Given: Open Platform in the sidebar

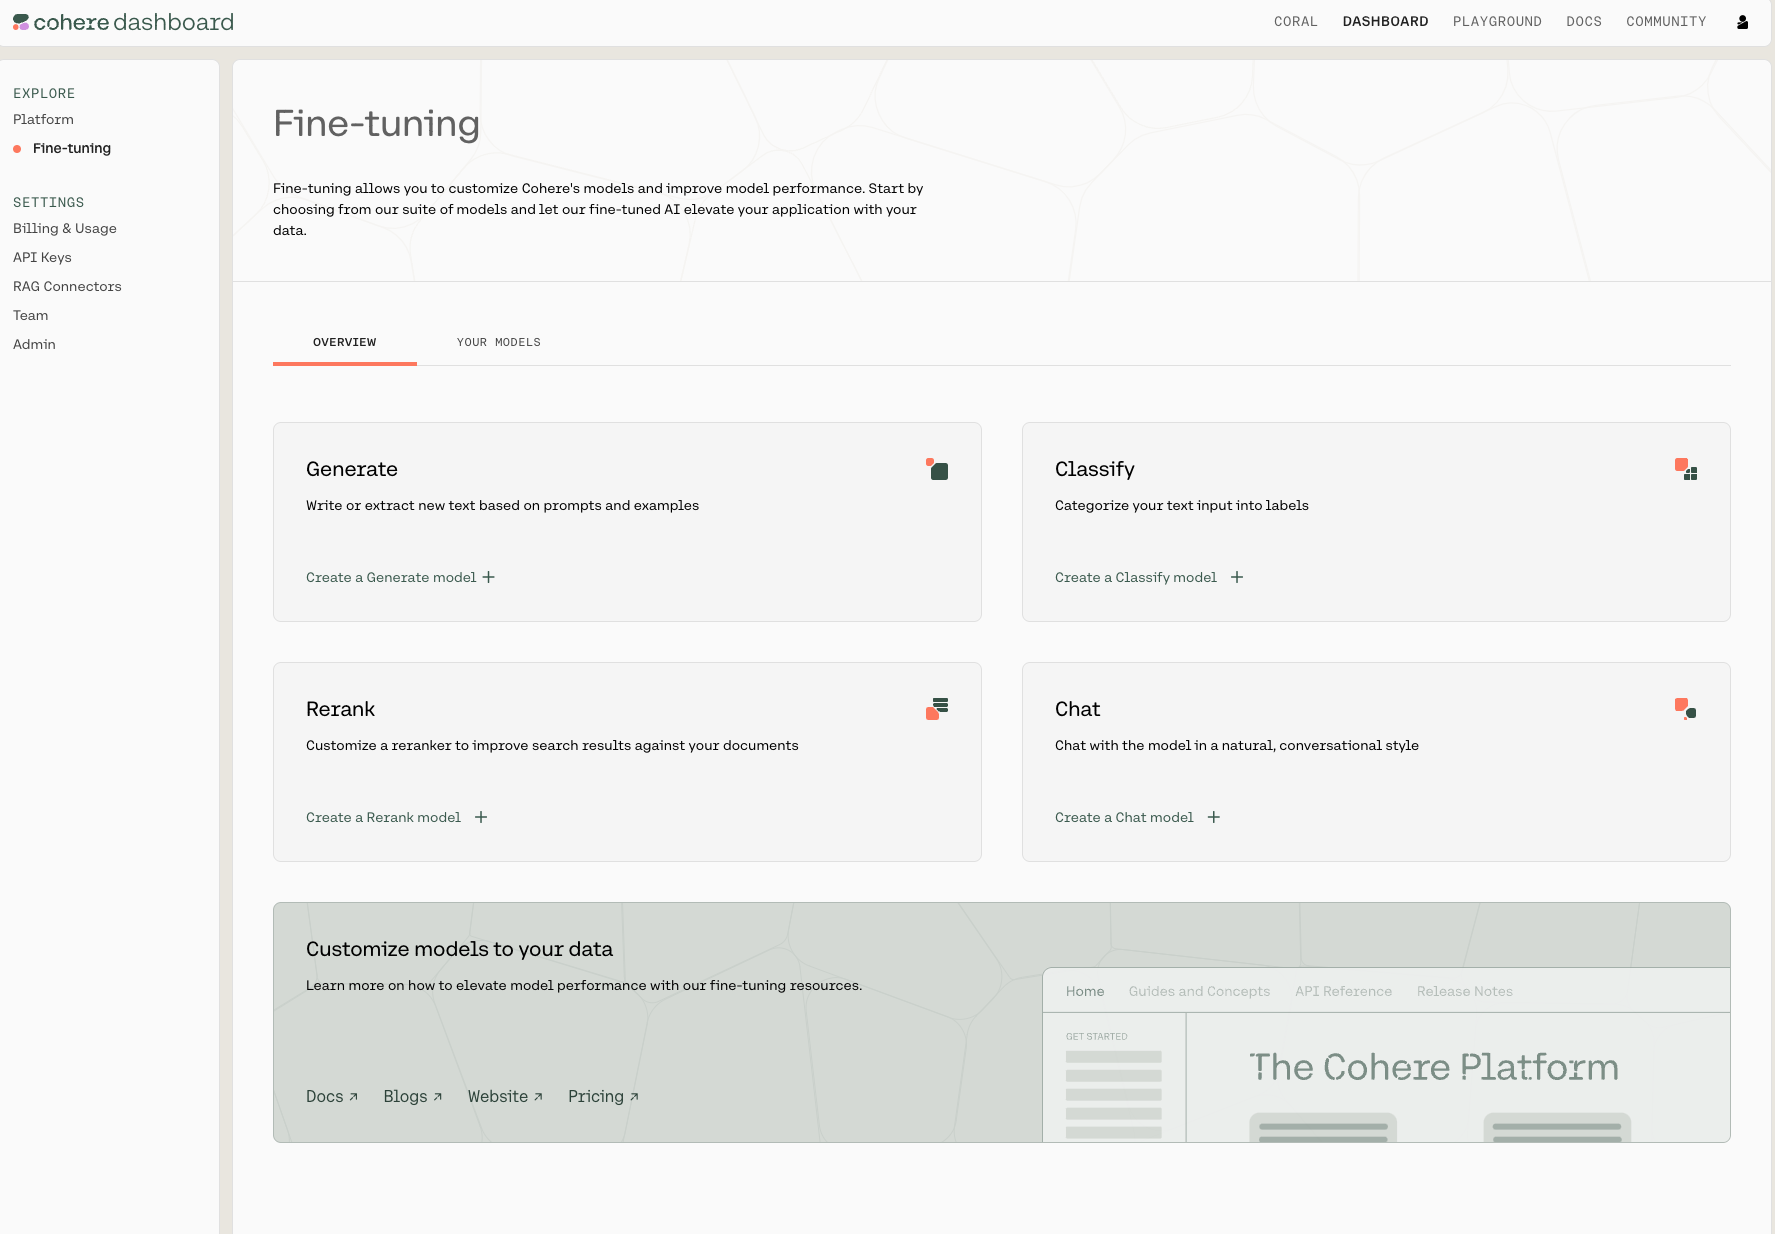Looking at the screenshot, I should (43, 119).
